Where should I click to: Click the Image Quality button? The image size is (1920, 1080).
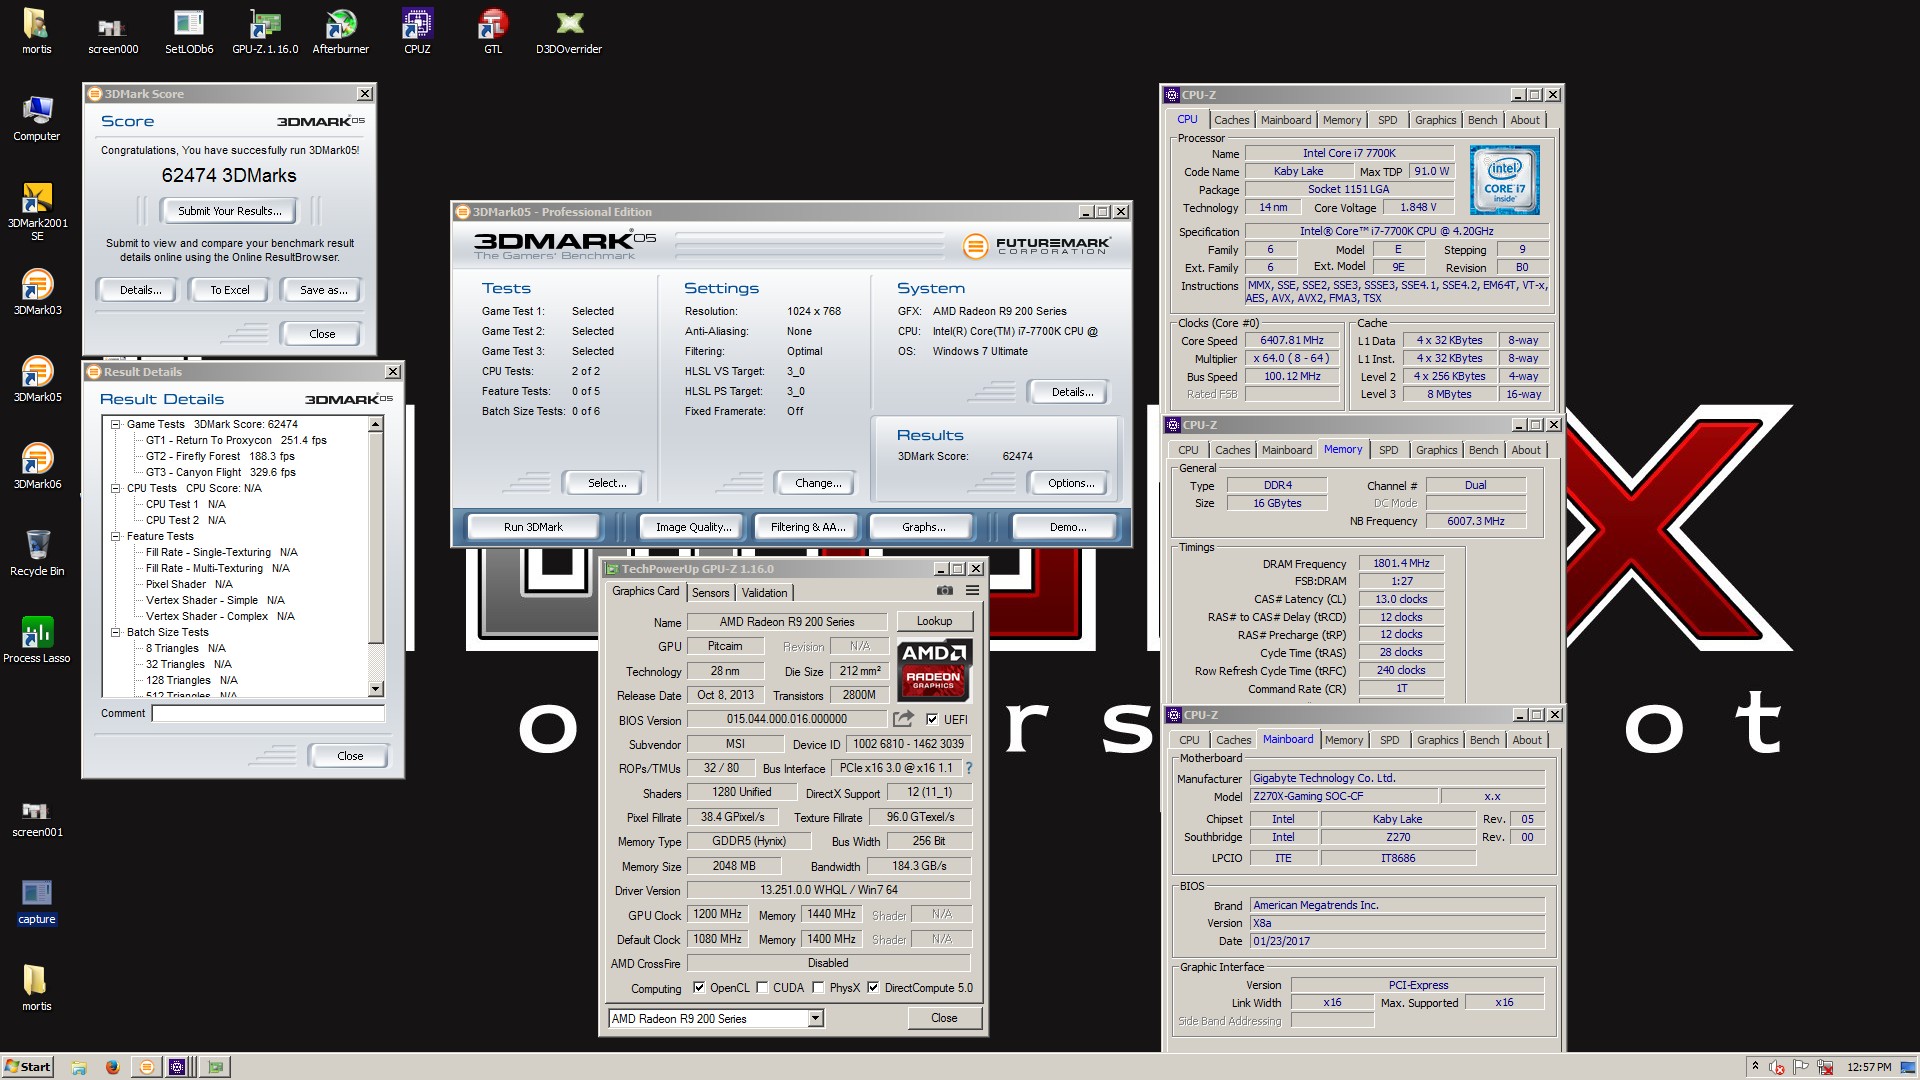(x=693, y=527)
